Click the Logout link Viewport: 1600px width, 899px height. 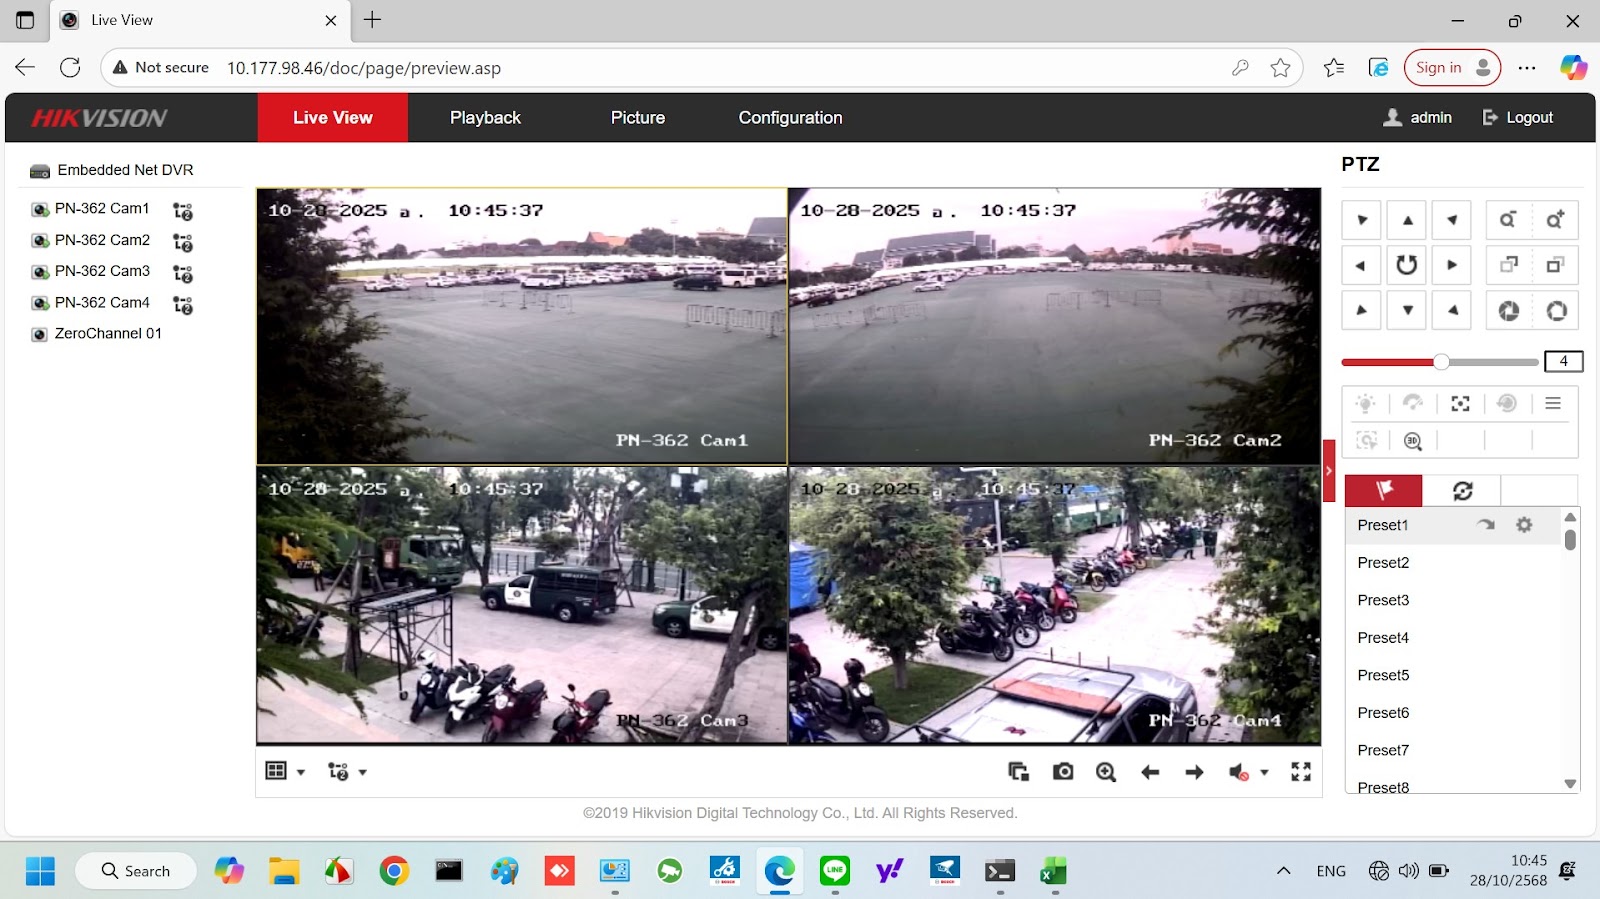[1517, 118]
